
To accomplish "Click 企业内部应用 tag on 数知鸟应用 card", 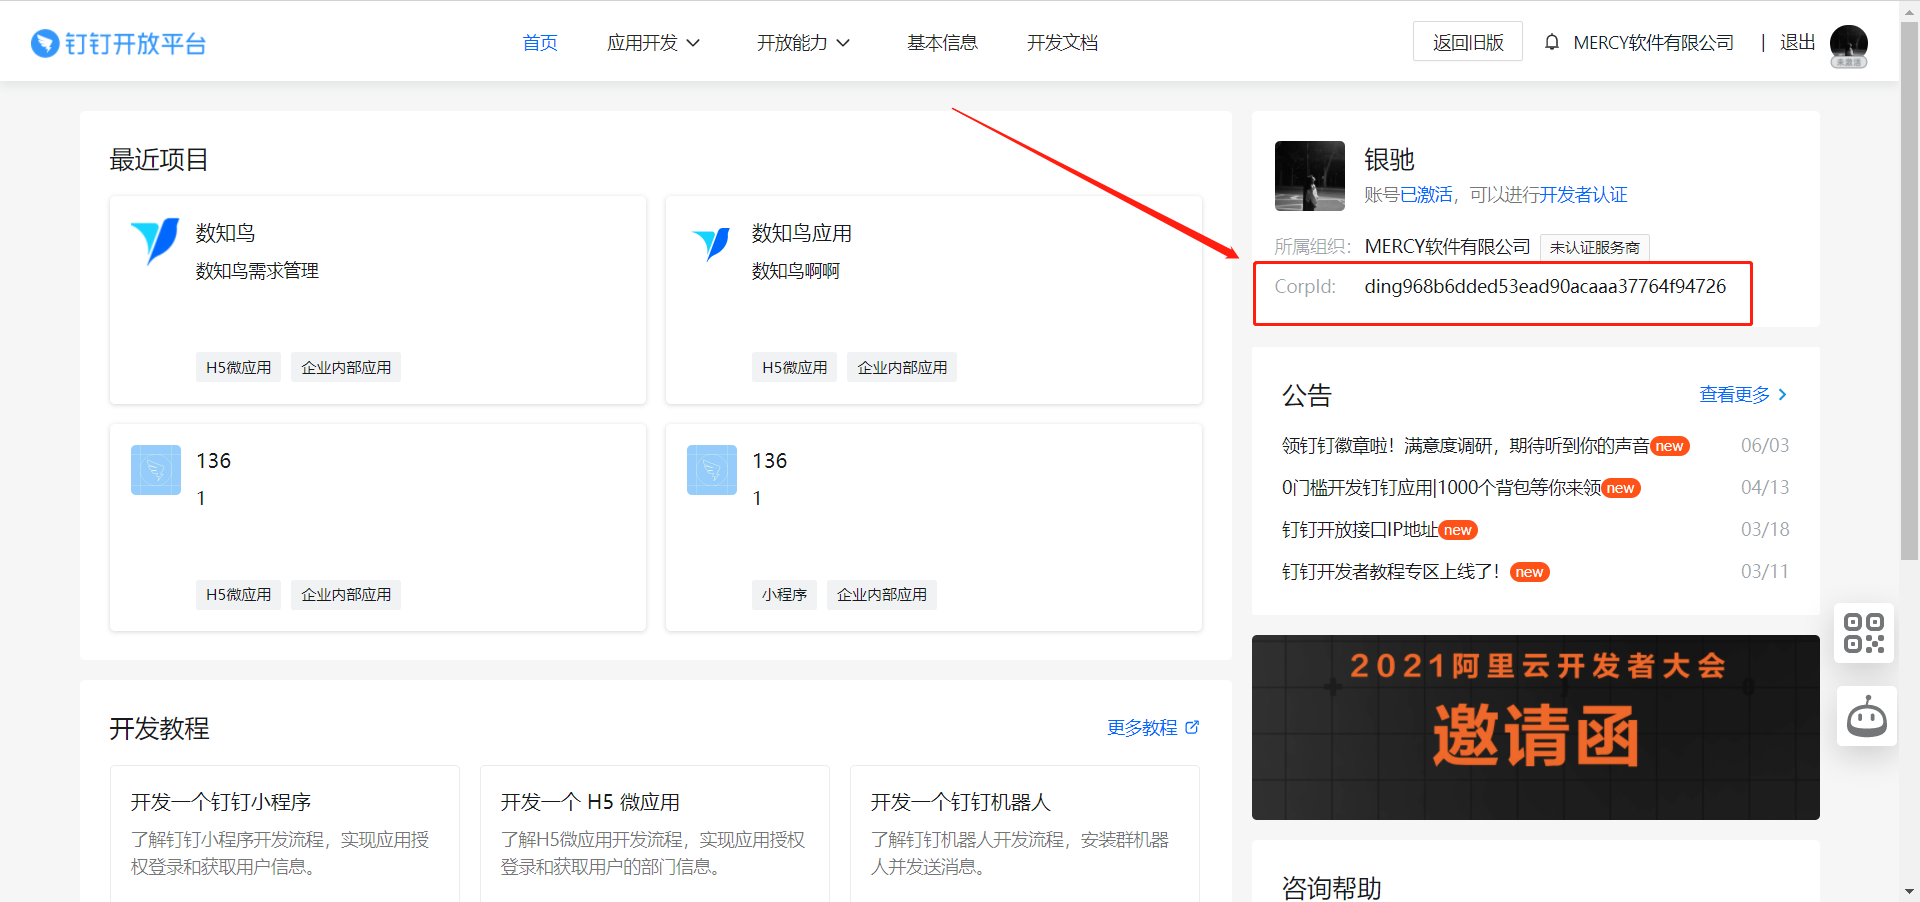I will pyautogui.click(x=902, y=367).
